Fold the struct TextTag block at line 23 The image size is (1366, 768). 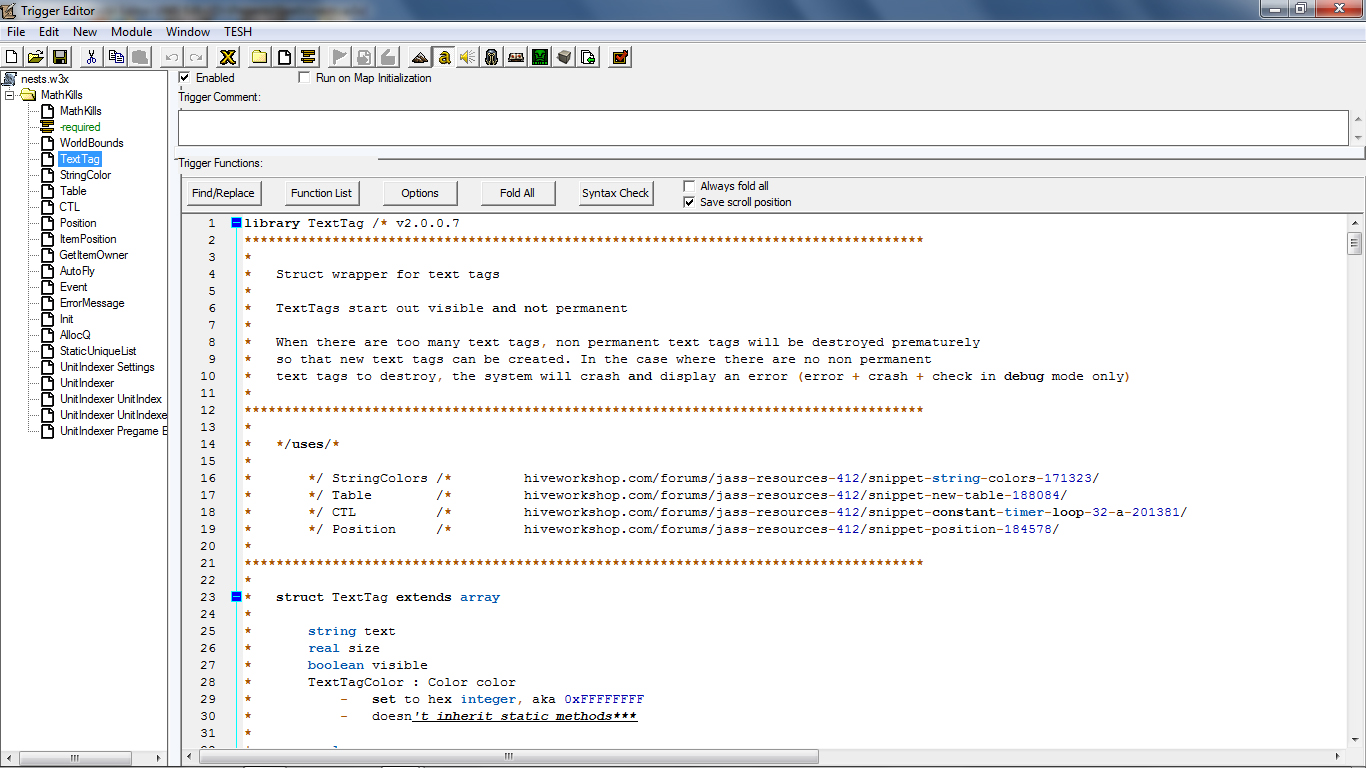236,597
